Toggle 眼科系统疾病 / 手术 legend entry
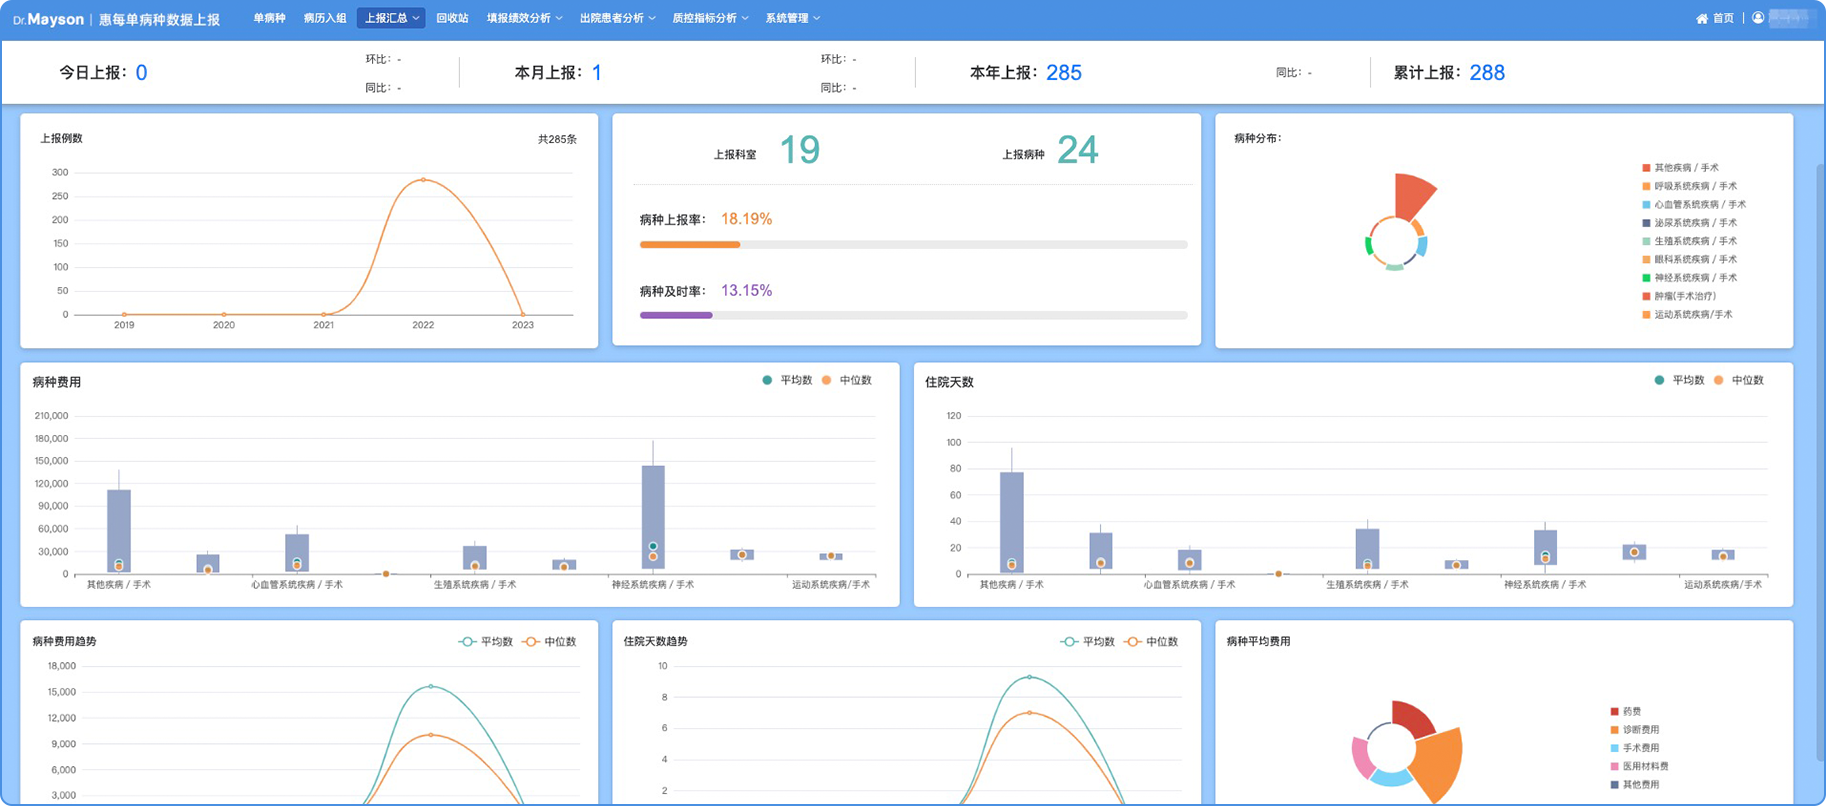The image size is (1826, 806). (x=1689, y=259)
